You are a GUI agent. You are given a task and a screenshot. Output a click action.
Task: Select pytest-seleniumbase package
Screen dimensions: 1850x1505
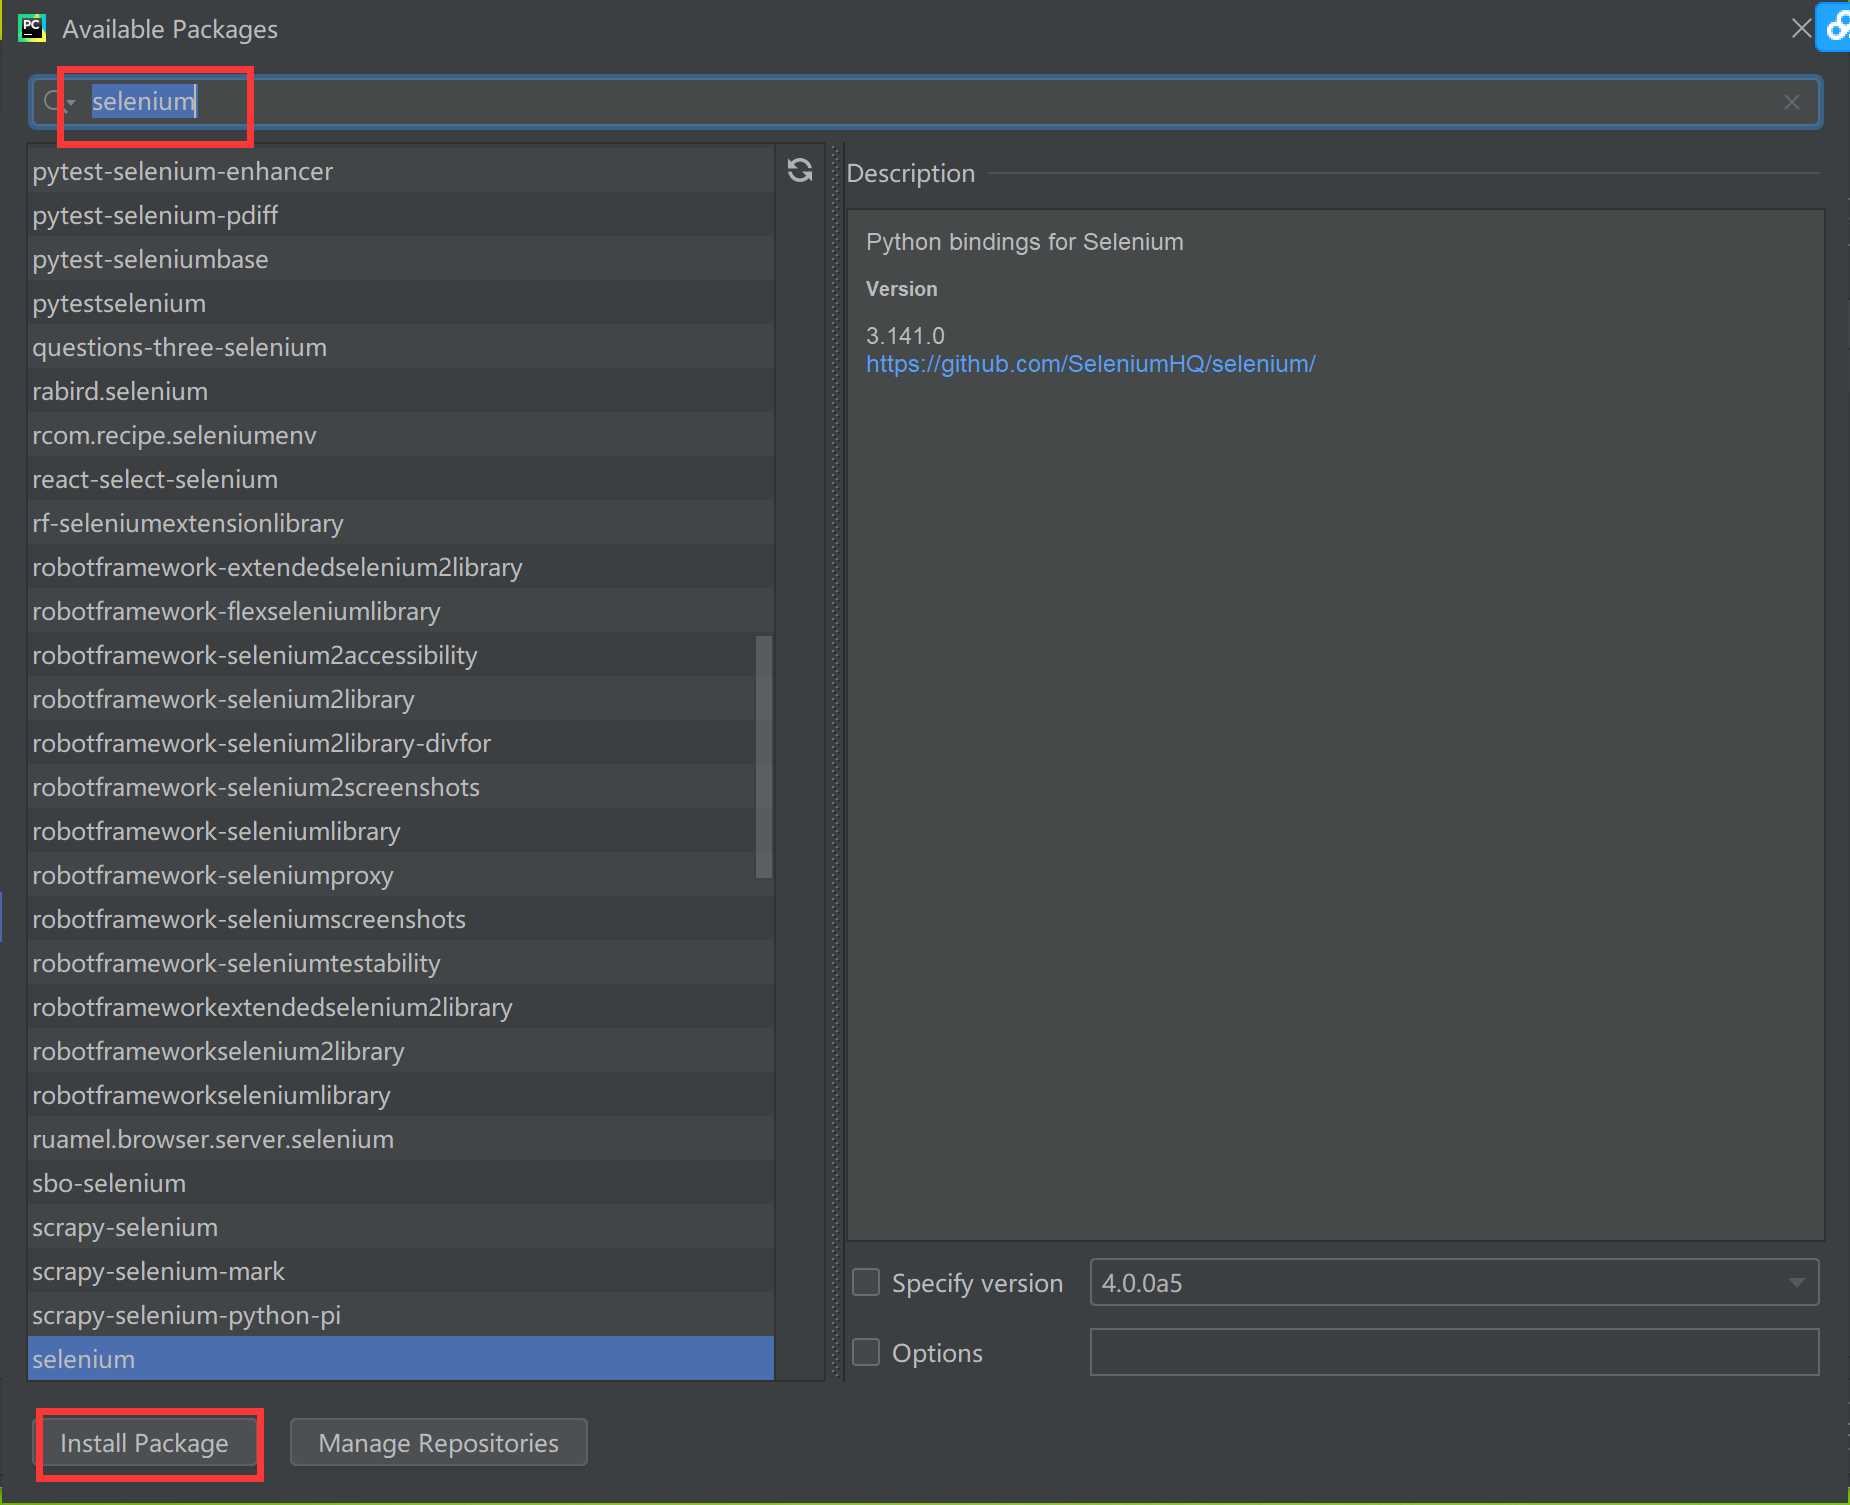point(401,259)
